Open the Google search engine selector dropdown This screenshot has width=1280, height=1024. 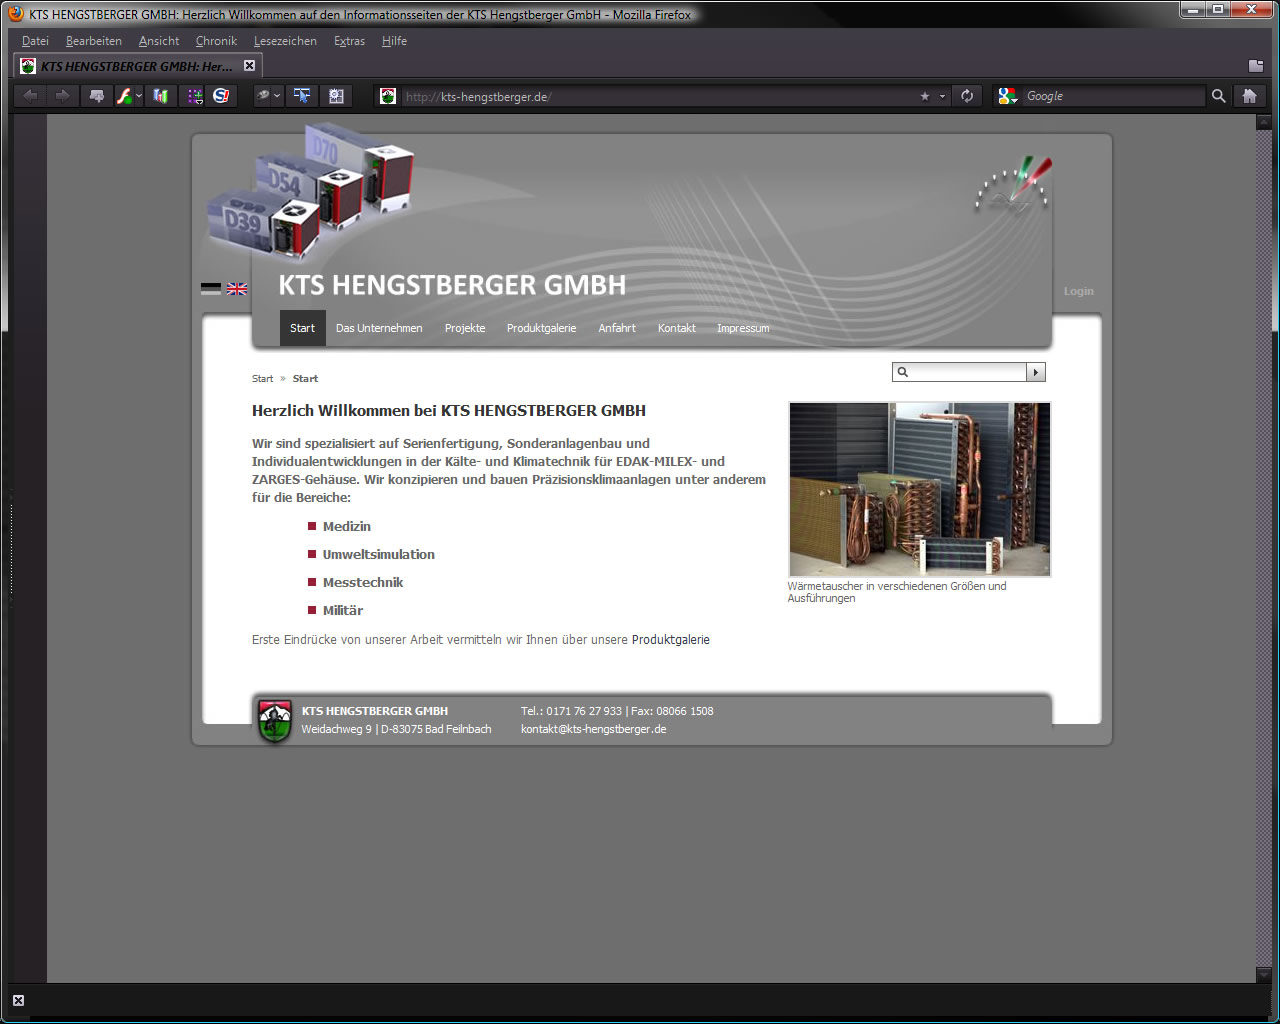tap(1007, 96)
